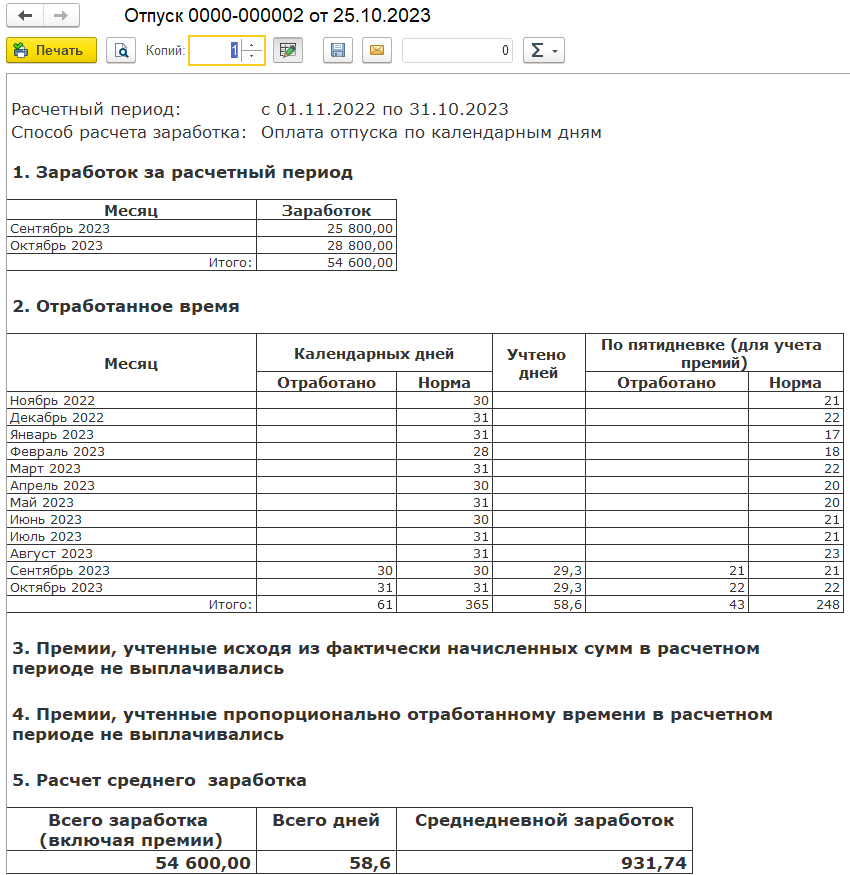Select worked calendar days total 61
Image resolution: width=850 pixels, height=875 pixels.
(326, 604)
